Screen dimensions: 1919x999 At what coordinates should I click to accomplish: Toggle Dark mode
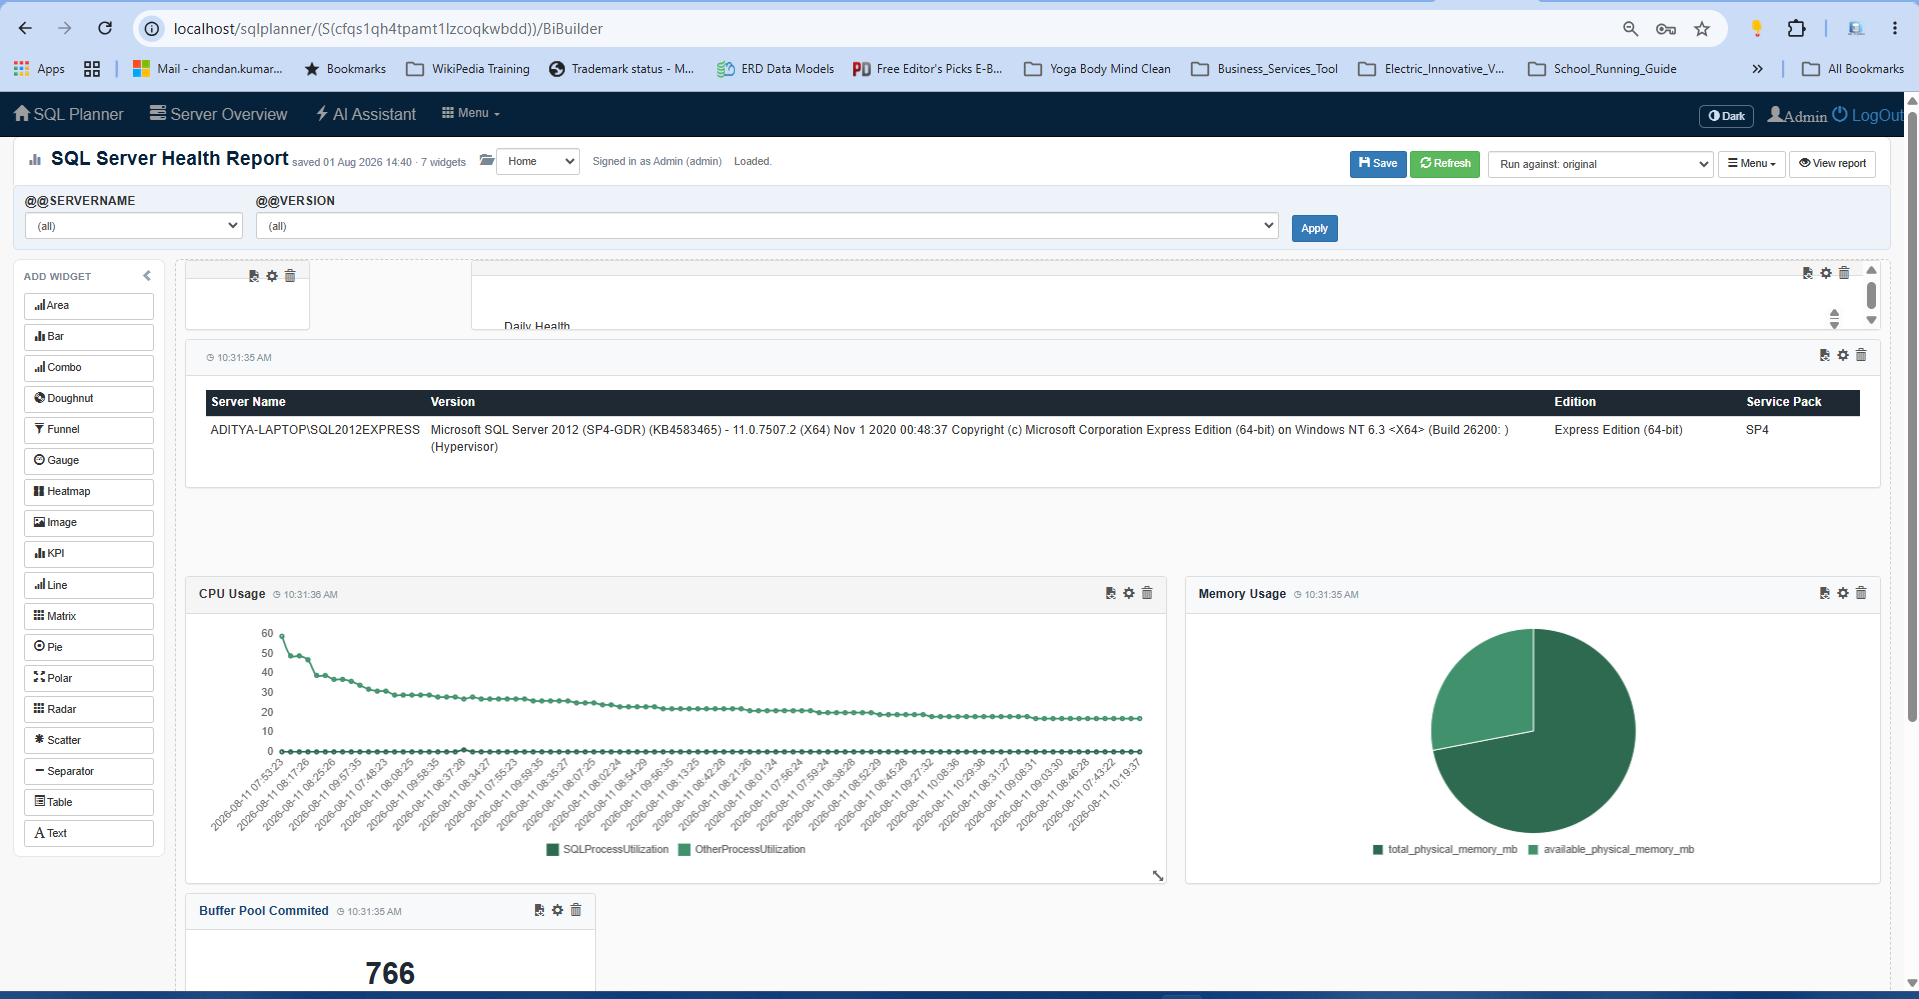click(1726, 116)
